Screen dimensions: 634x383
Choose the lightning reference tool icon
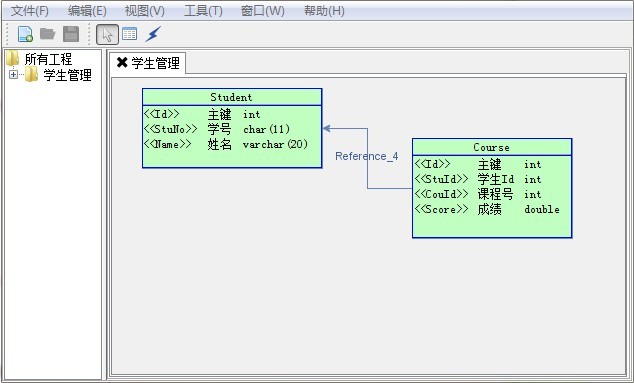(153, 34)
